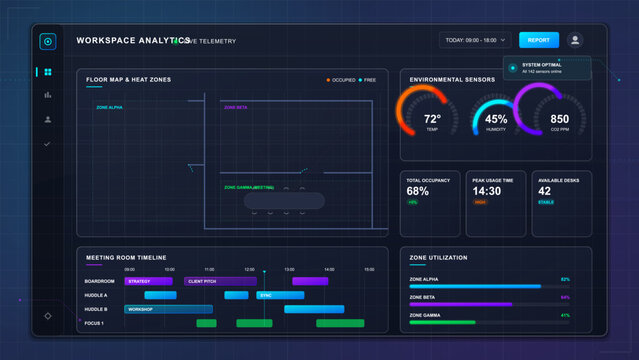This screenshot has width=639, height=360.
Task: Select the Huddle B afternoon booking at 13:00
Action: point(314,309)
